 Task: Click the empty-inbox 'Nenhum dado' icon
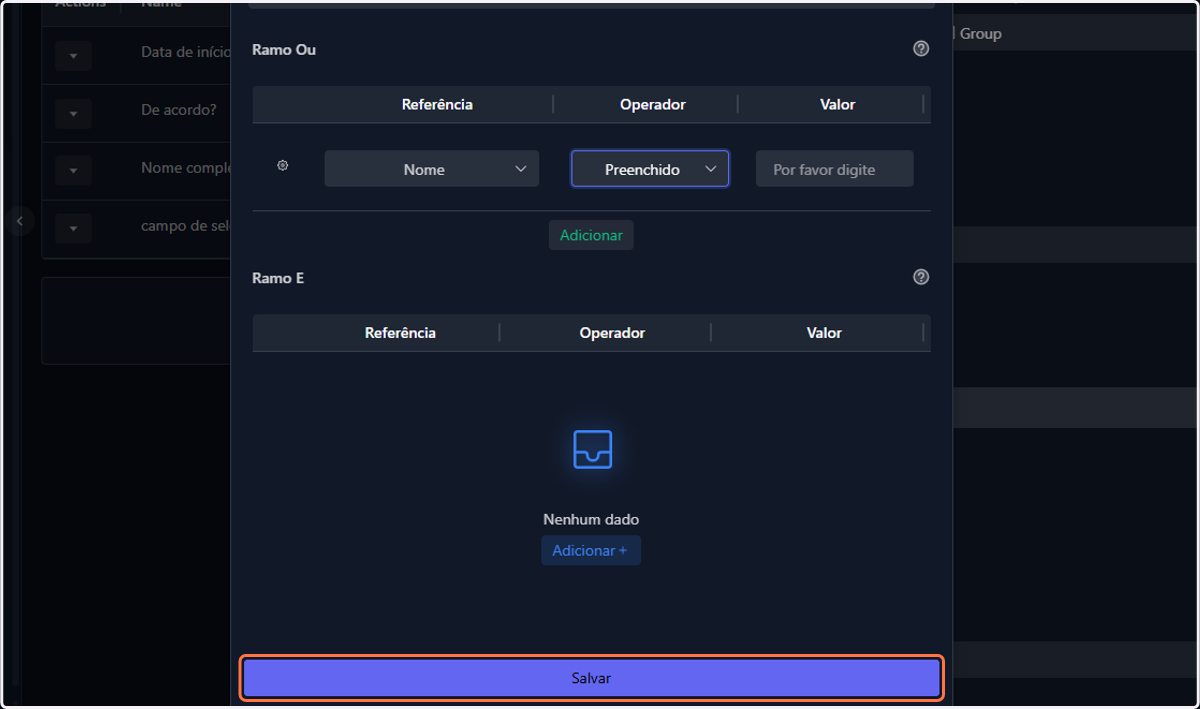point(592,450)
